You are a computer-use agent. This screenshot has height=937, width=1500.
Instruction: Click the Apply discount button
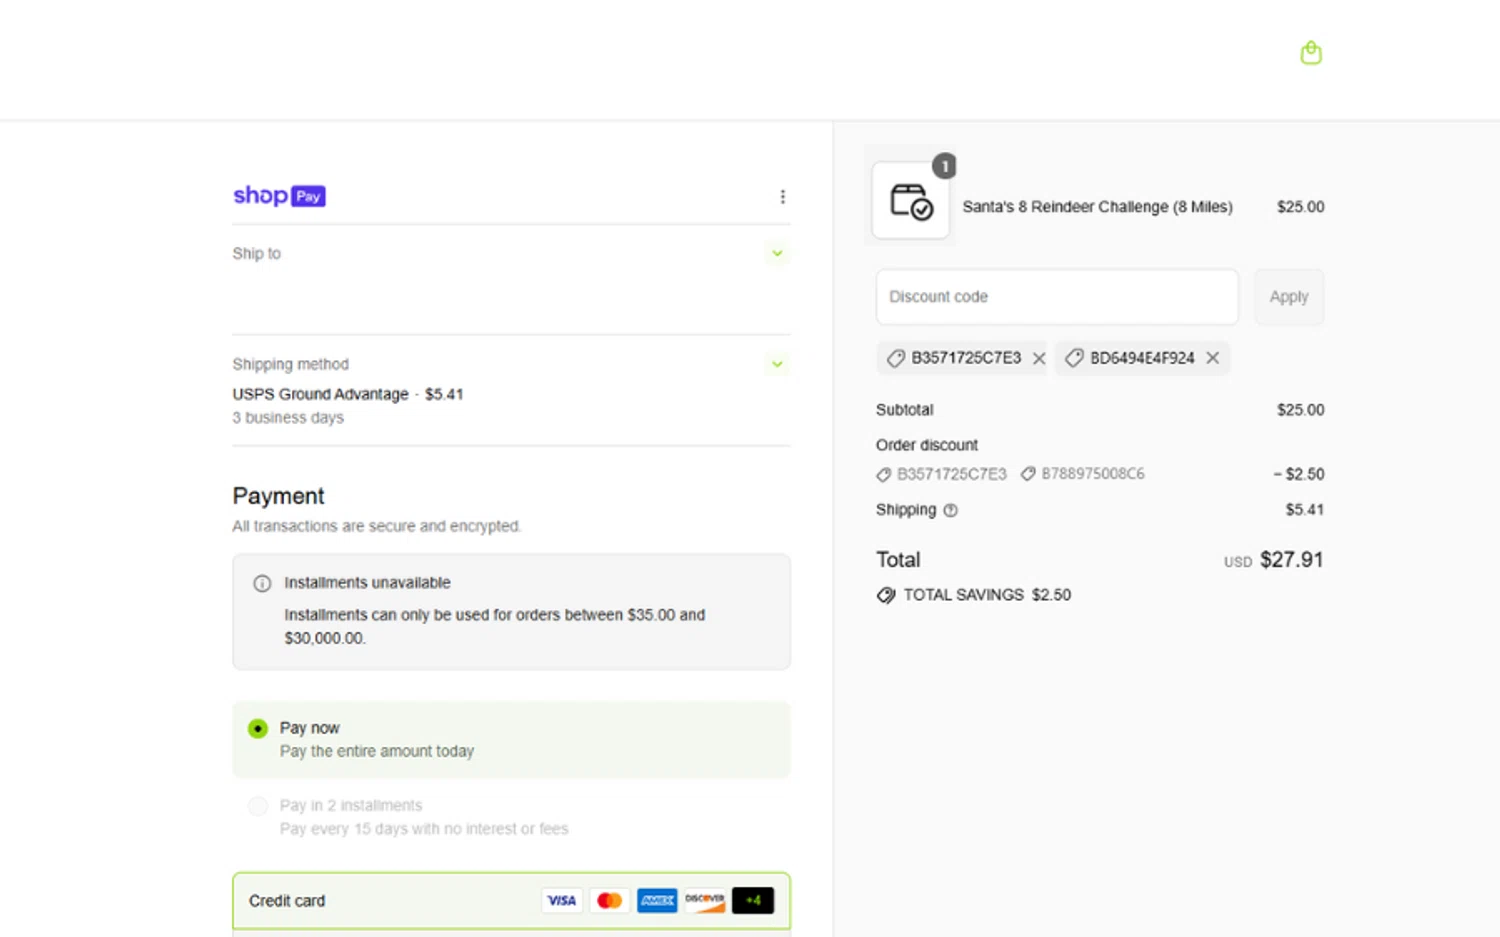(1289, 297)
